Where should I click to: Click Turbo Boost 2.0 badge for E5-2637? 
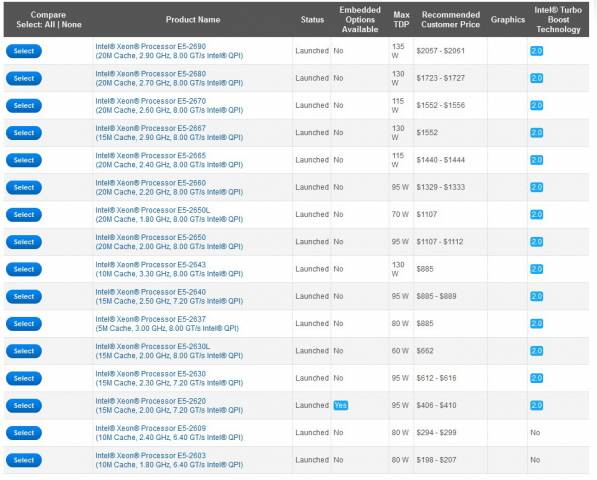pos(536,324)
